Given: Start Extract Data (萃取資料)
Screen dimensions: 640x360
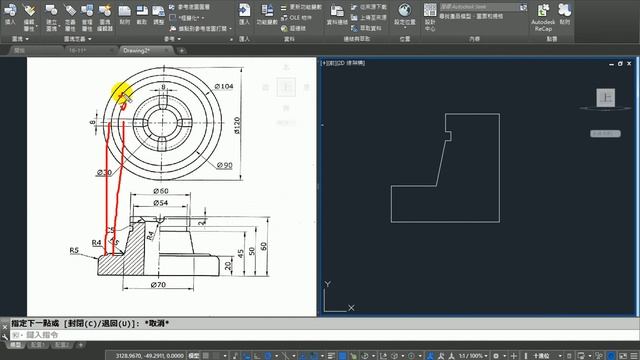Looking at the screenshot, I should tap(367, 28).
